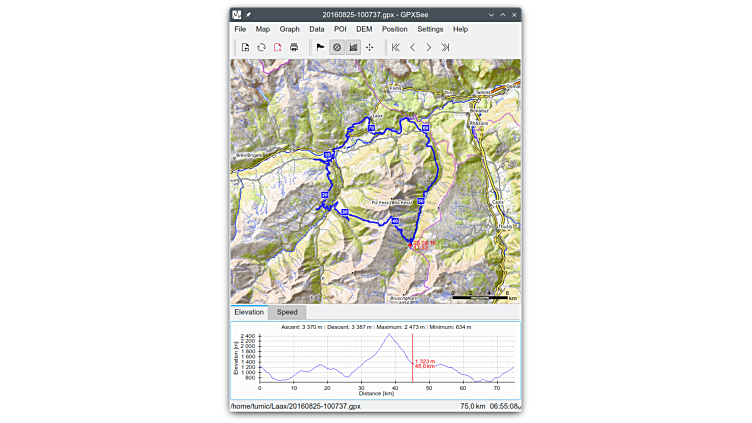
Task: Jump to the last file arrow
Action: click(445, 47)
